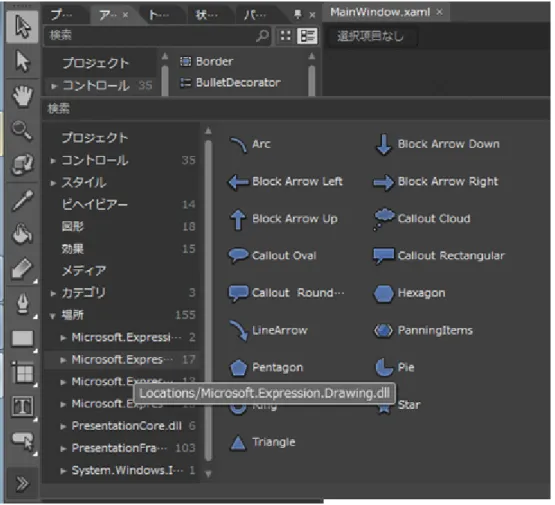Select the Grid layout tool
Image resolution: width=555 pixels, height=505 pixels.
point(22,373)
